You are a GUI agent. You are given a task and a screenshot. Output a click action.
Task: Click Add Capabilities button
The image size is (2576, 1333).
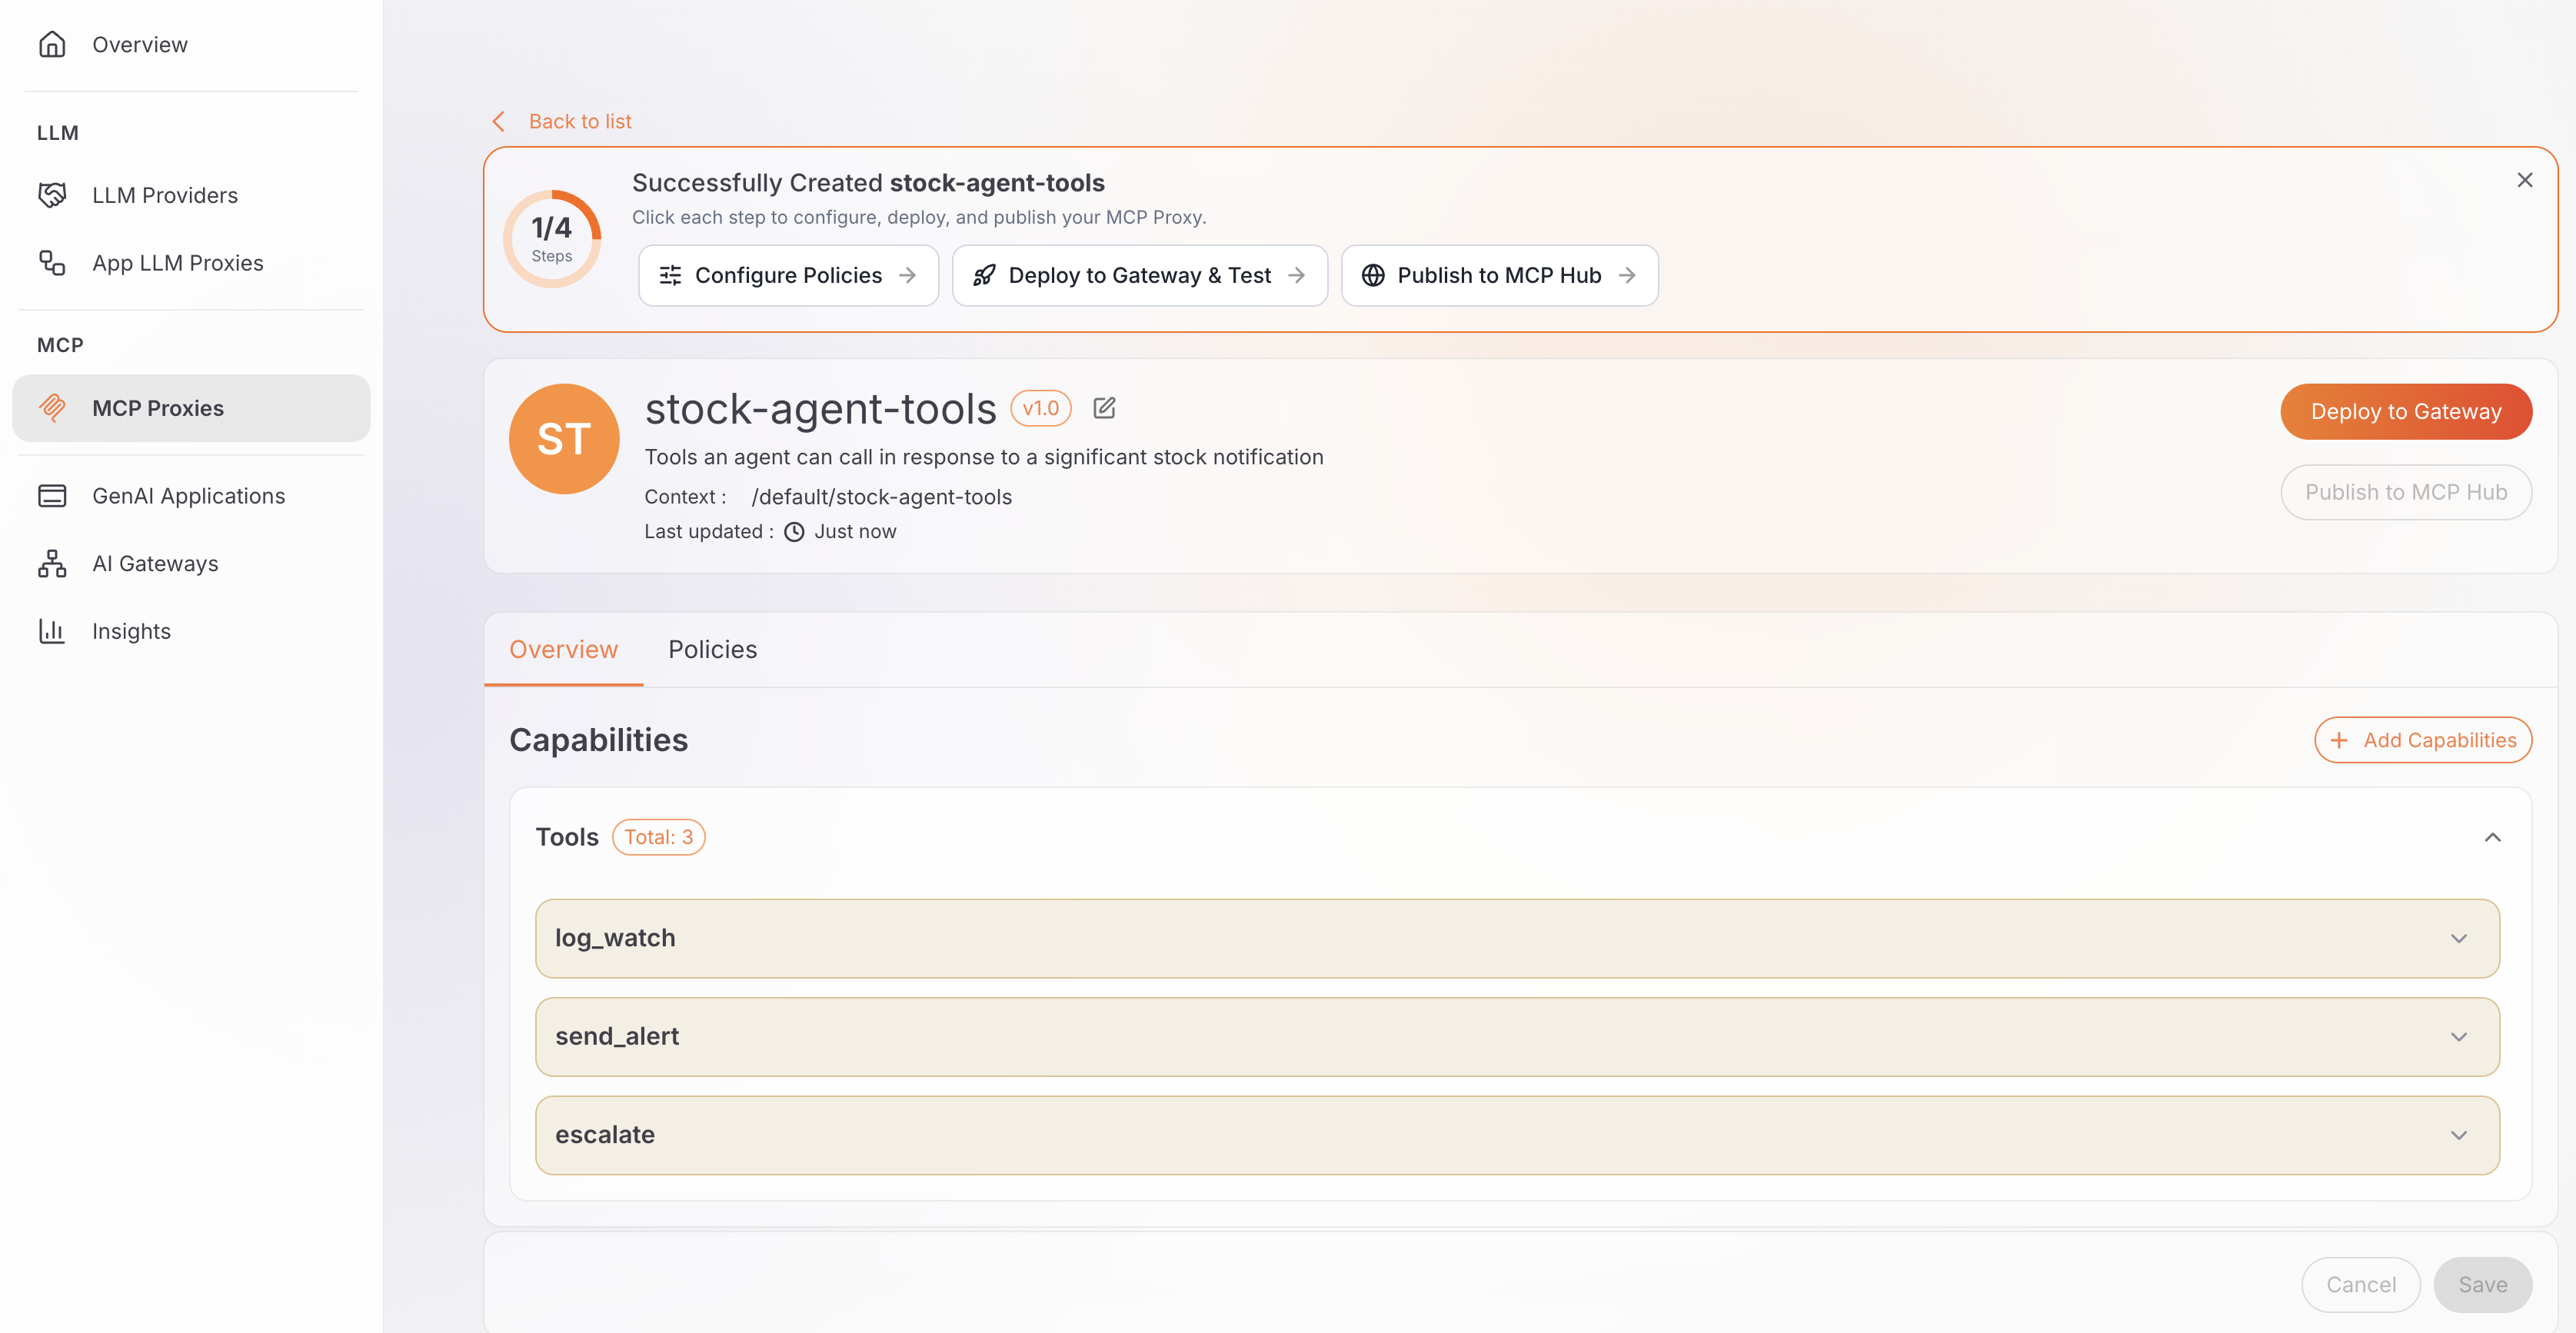pyautogui.click(x=2423, y=740)
